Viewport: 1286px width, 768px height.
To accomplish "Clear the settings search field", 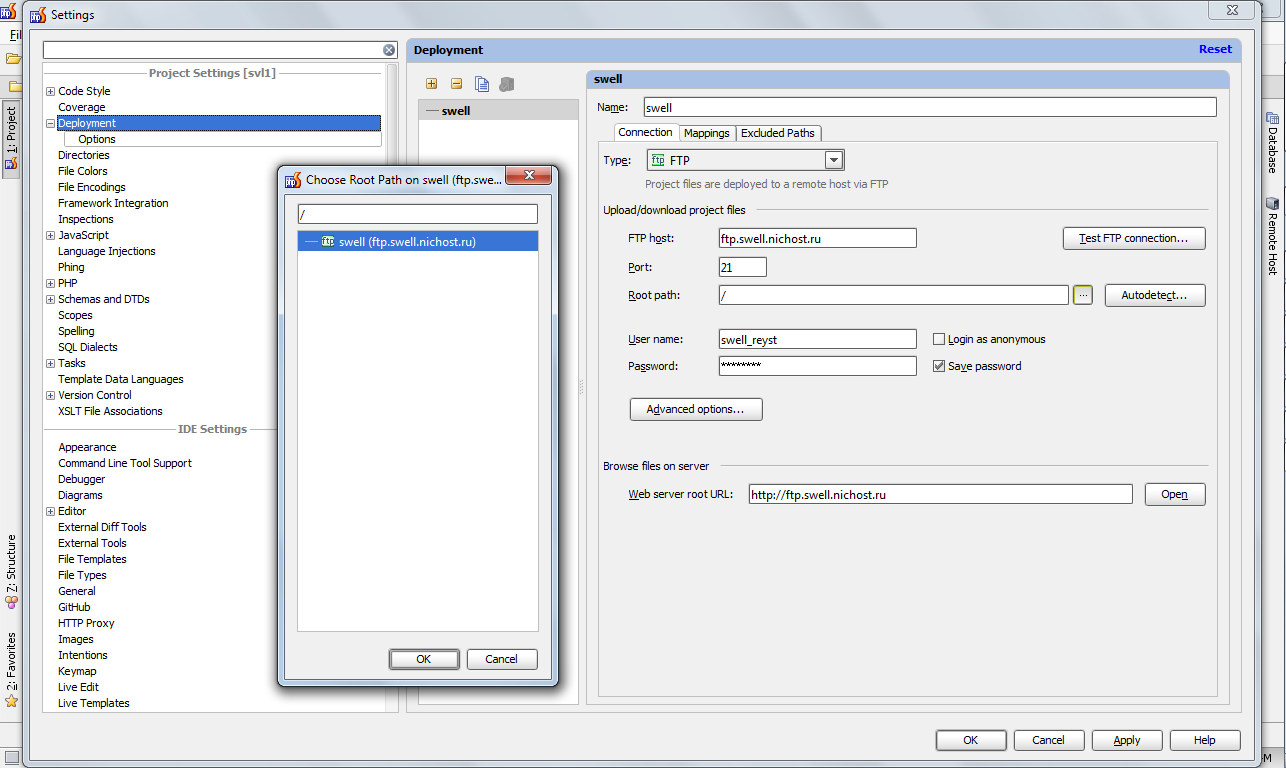I will click(389, 50).
